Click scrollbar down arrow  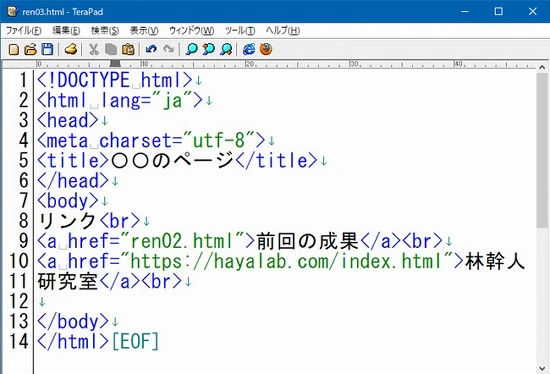tap(542, 368)
